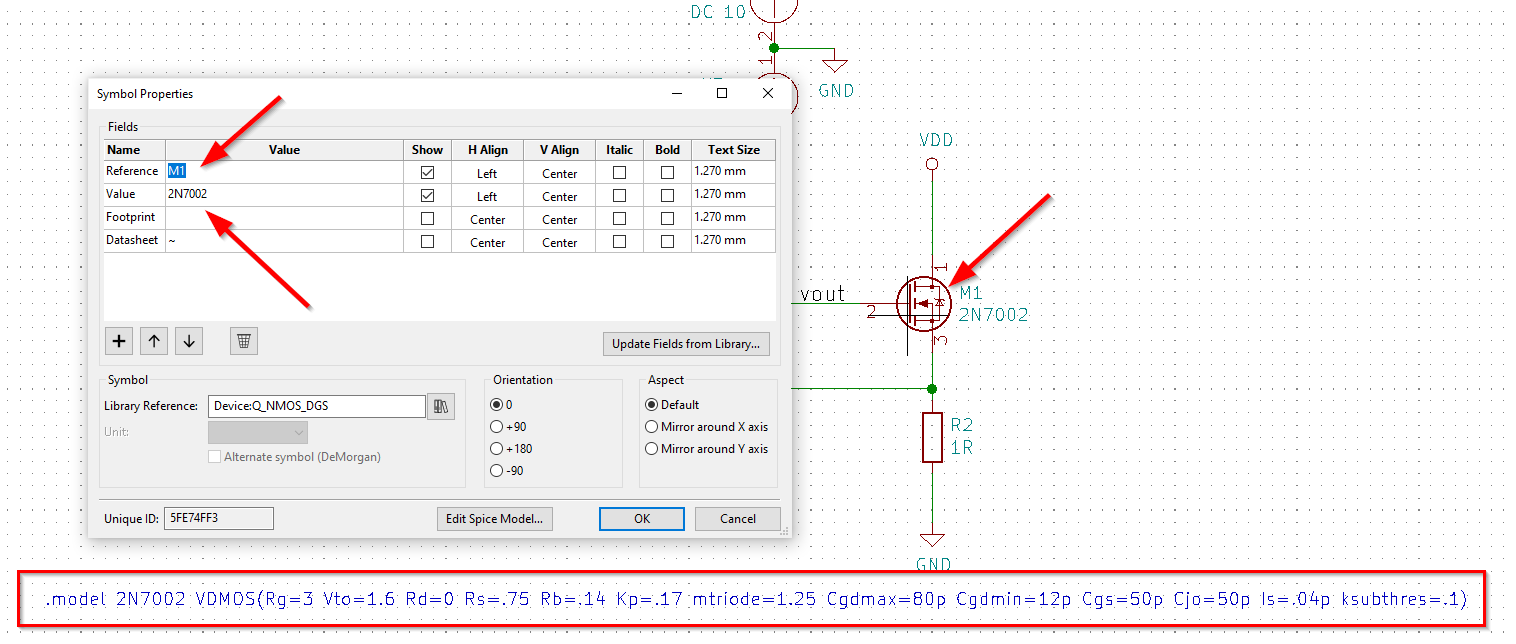This screenshot has height=644, width=1516.
Task: Choose Mirror around X axis
Action: 653,427
